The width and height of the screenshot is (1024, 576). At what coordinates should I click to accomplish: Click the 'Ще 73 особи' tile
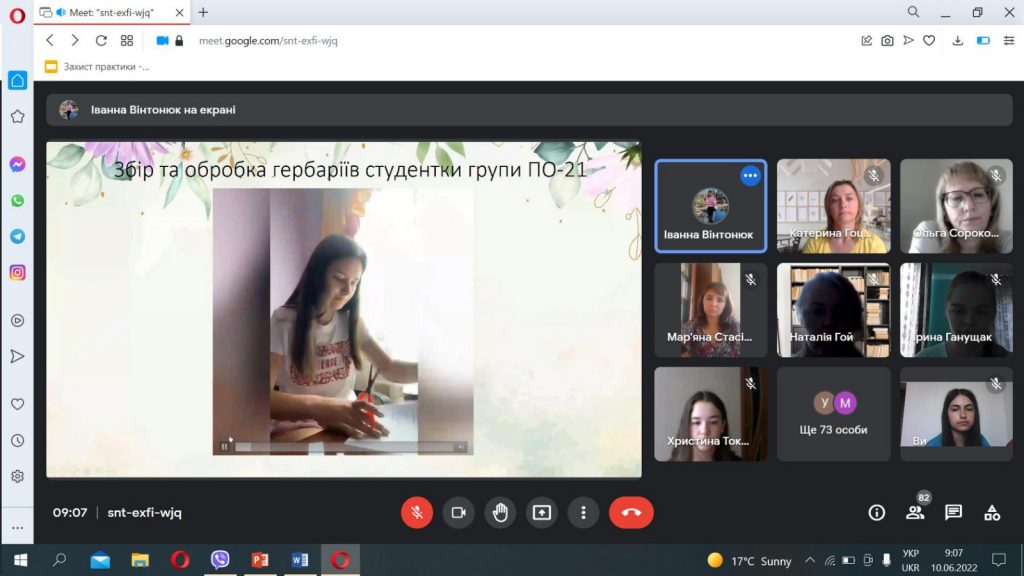(x=833, y=414)
